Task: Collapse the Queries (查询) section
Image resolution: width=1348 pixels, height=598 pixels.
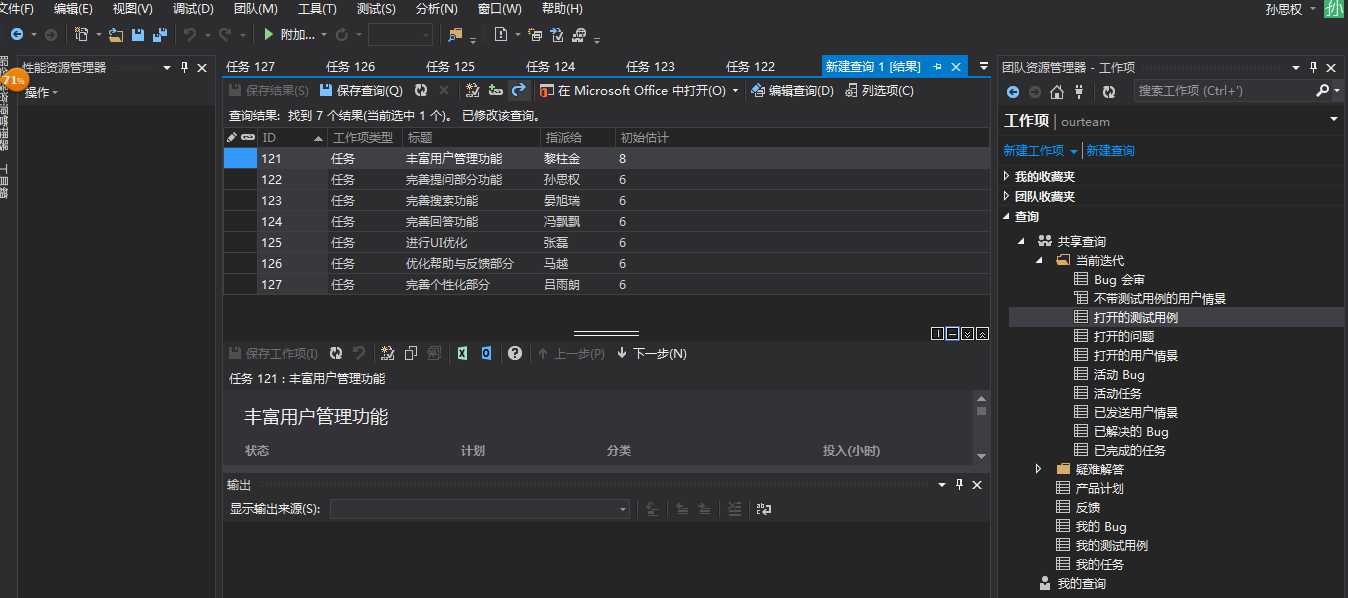Action: [1007, 217]
